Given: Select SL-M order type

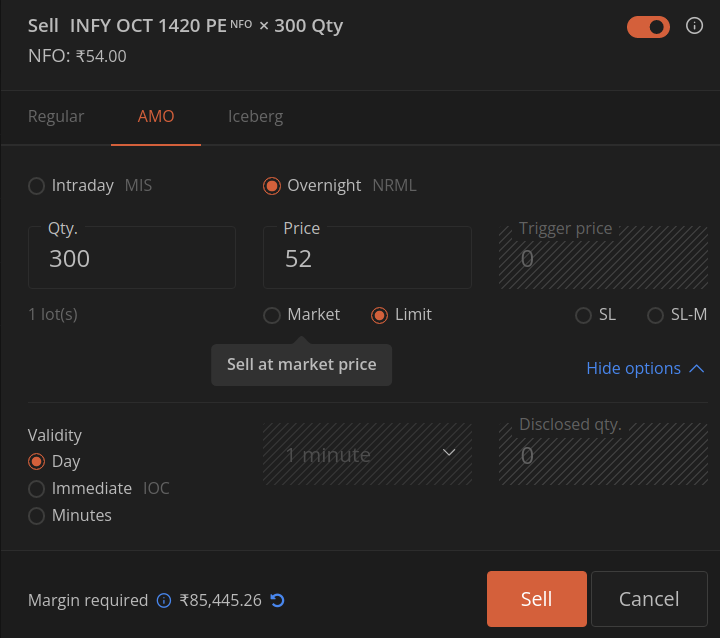Looking at the screenshot, I should [656, 315].
